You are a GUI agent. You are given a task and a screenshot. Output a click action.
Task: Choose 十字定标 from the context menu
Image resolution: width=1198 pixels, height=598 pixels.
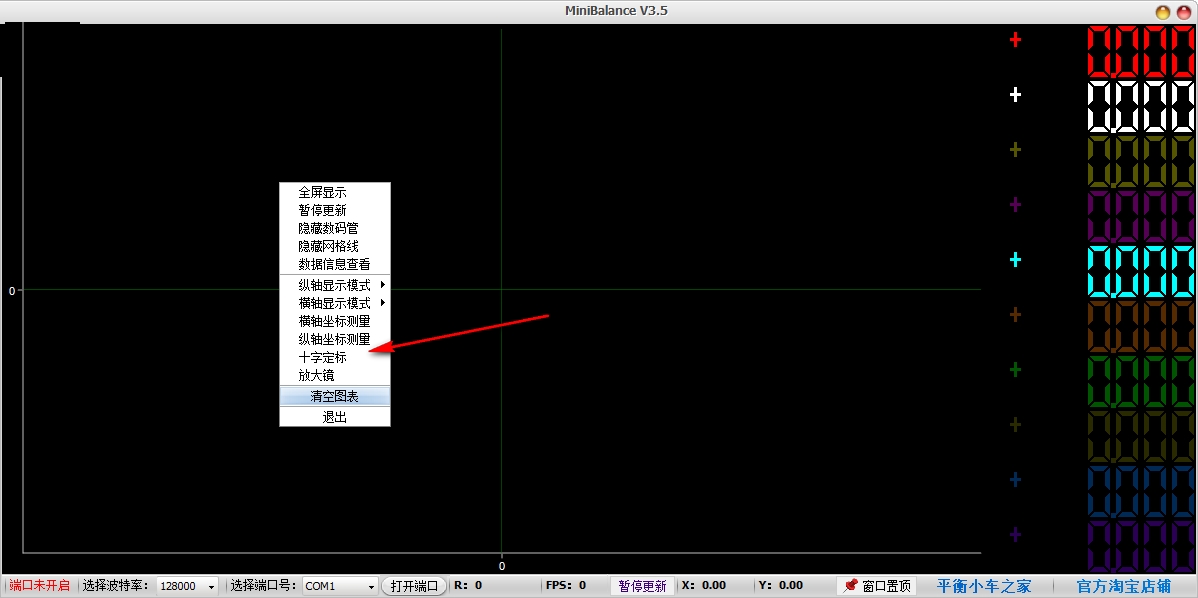[x=335, y=357]
